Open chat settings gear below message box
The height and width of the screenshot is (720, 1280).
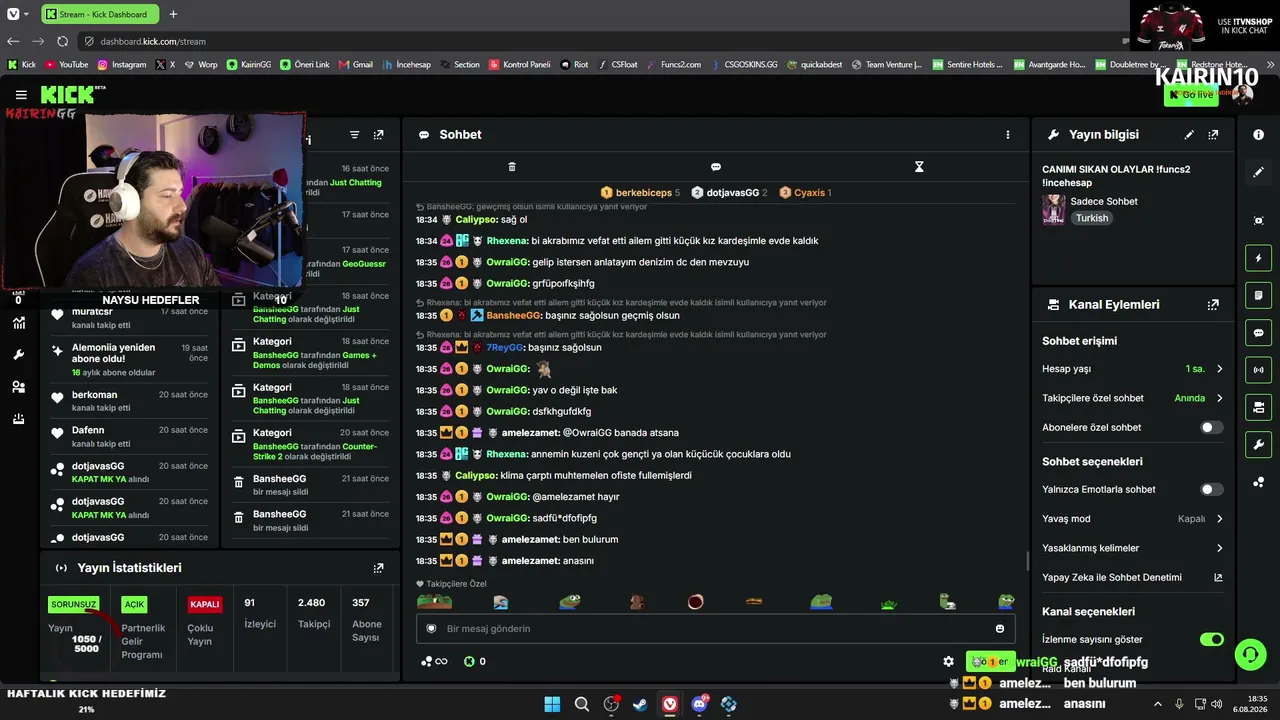click(x=948, y=661)
